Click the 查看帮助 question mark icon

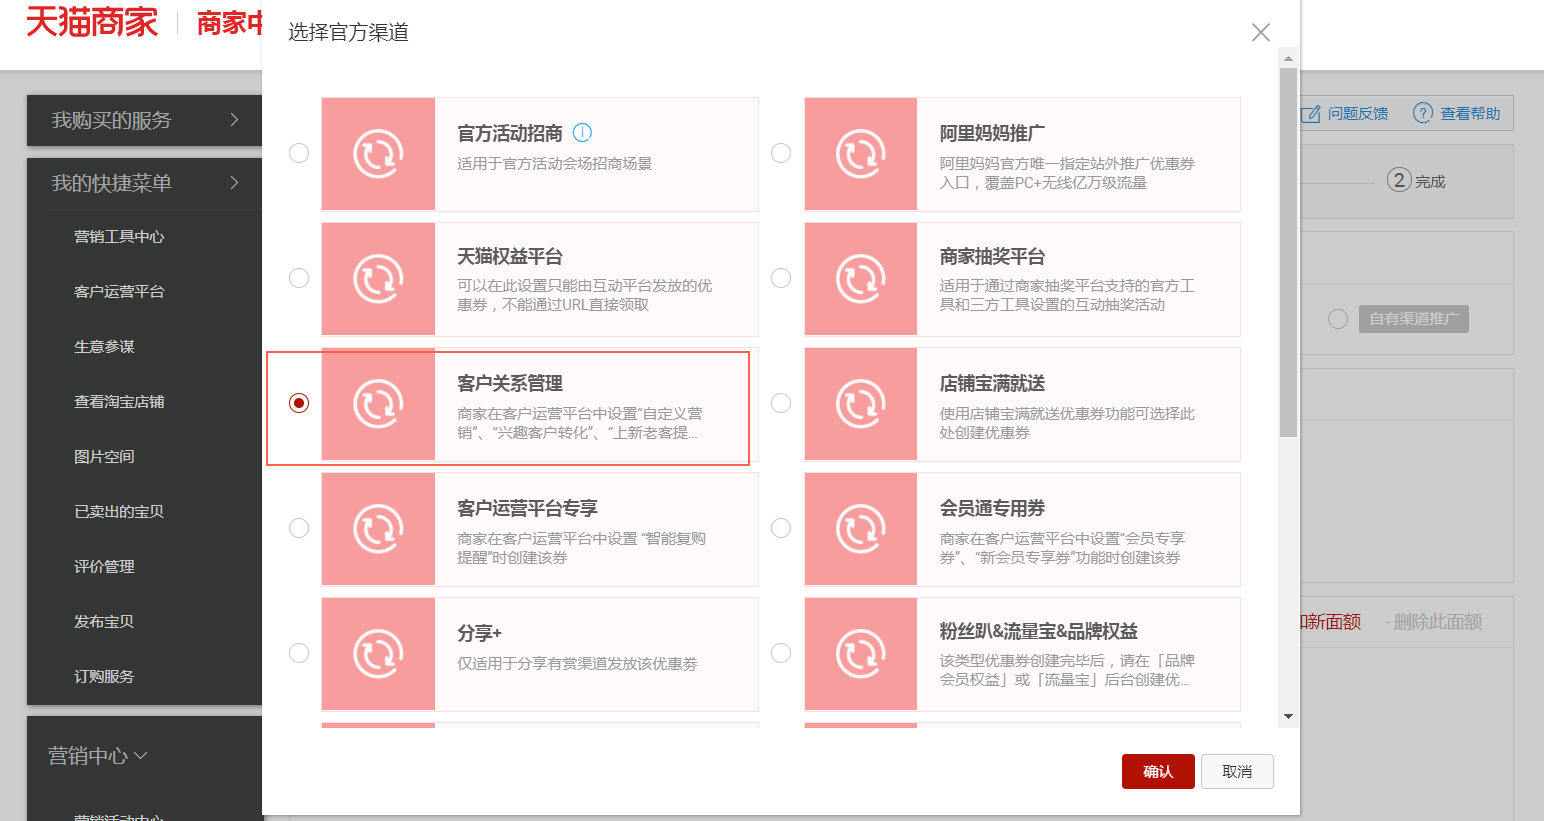tap(1422, 113)
